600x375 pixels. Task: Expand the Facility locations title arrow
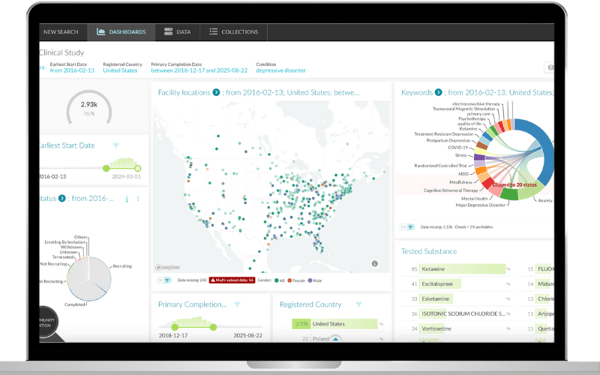(x=216, y=92)
